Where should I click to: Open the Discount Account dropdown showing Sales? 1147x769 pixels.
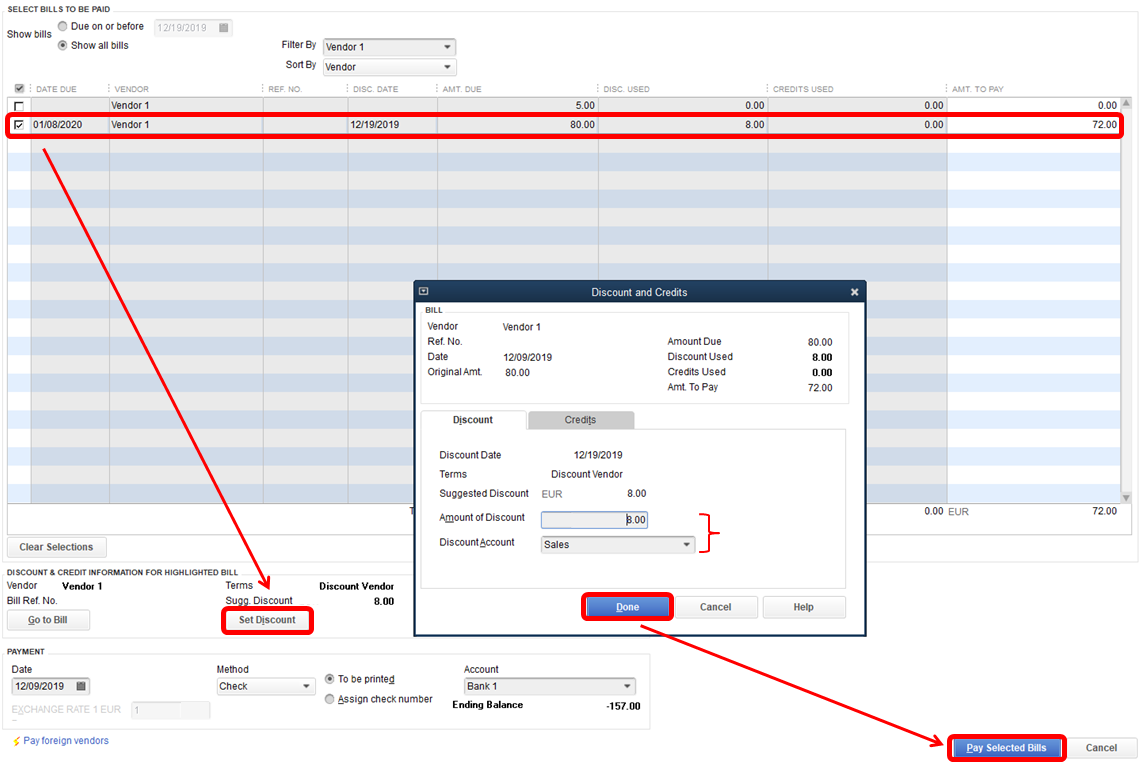(x=687, y=544)
